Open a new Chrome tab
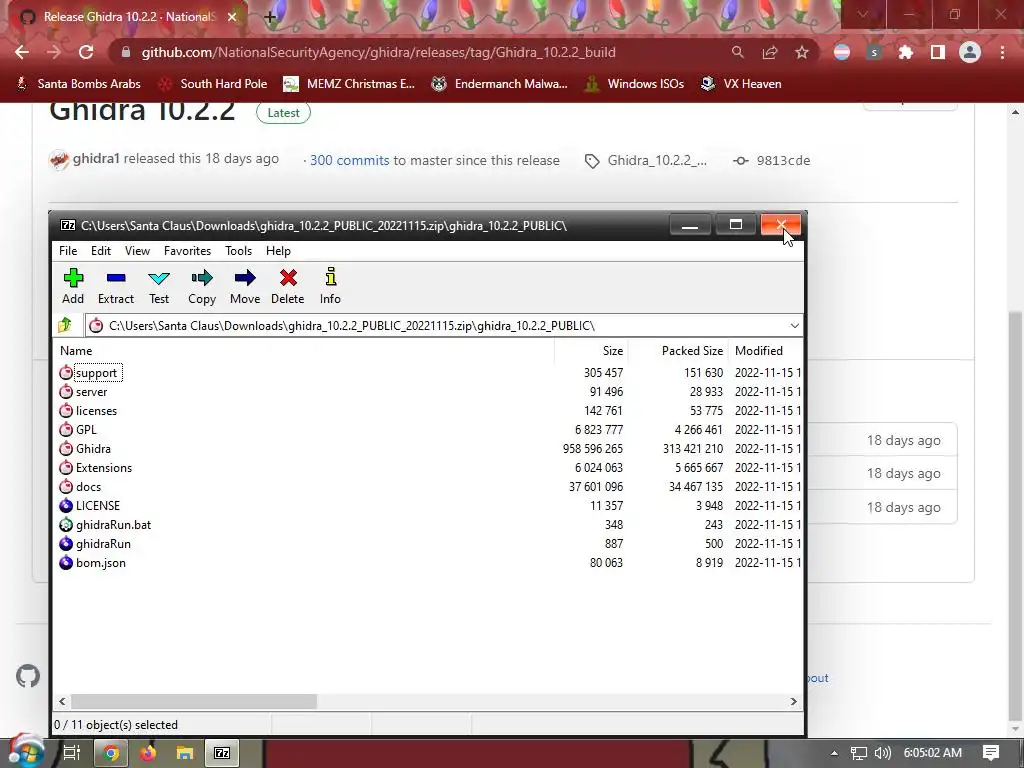The height and width of the screenshot is (768, 1024). pyautogui.click(x=270, y=17)
